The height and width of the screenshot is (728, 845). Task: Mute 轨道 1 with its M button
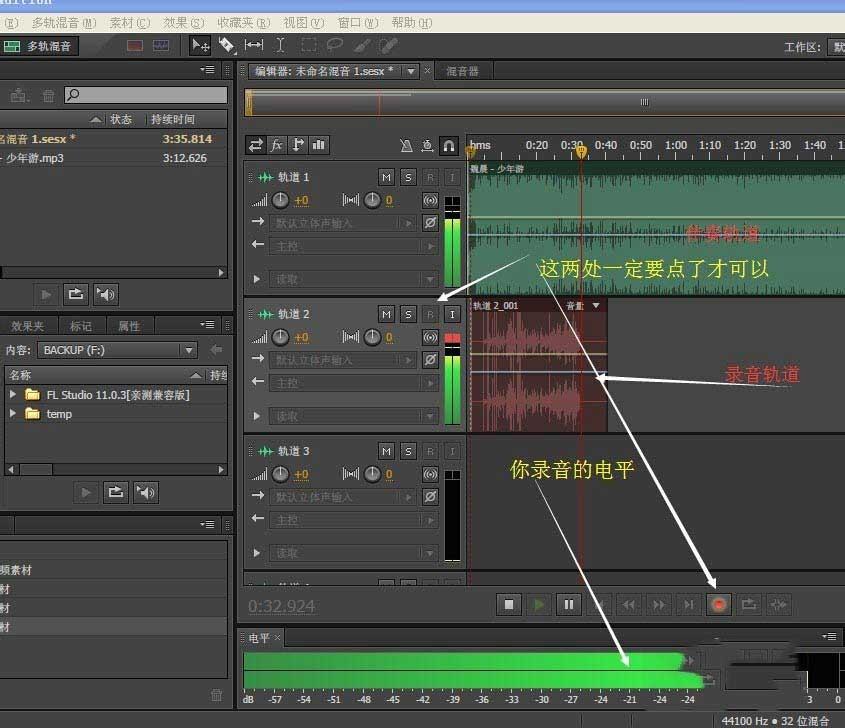click(x=385, y=176)
